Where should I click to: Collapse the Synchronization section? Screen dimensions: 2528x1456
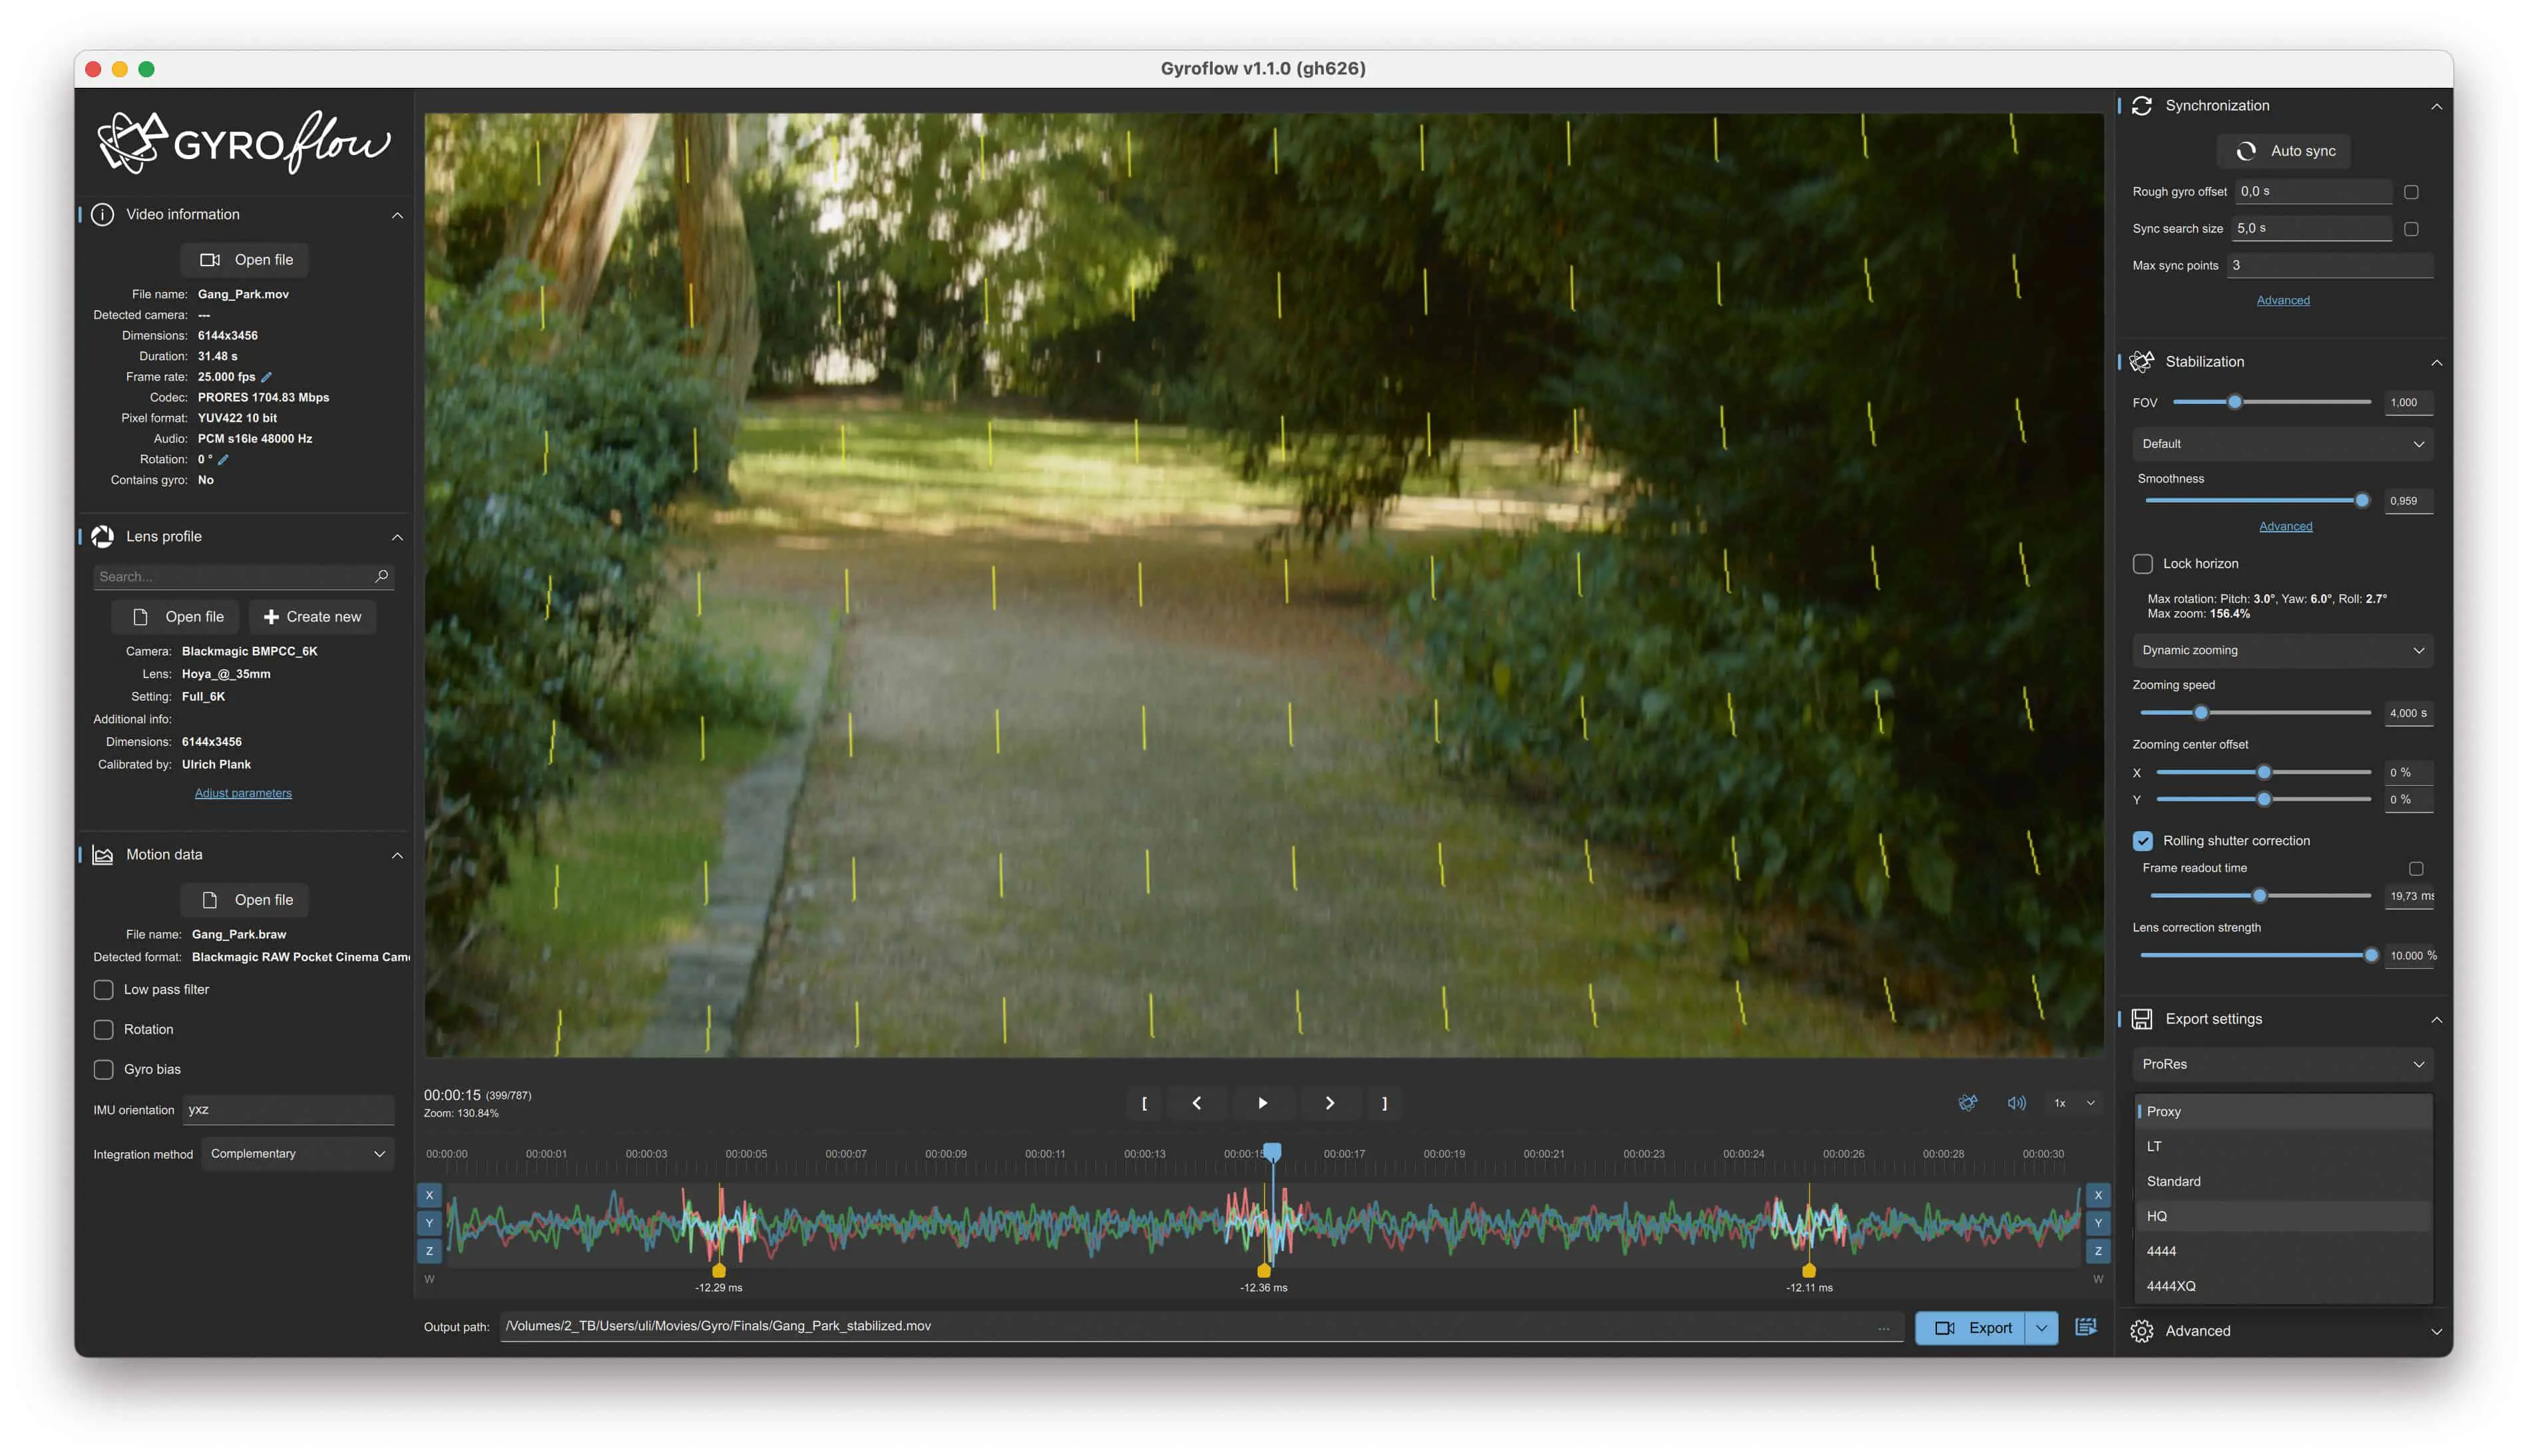(x=2436, y=106)
